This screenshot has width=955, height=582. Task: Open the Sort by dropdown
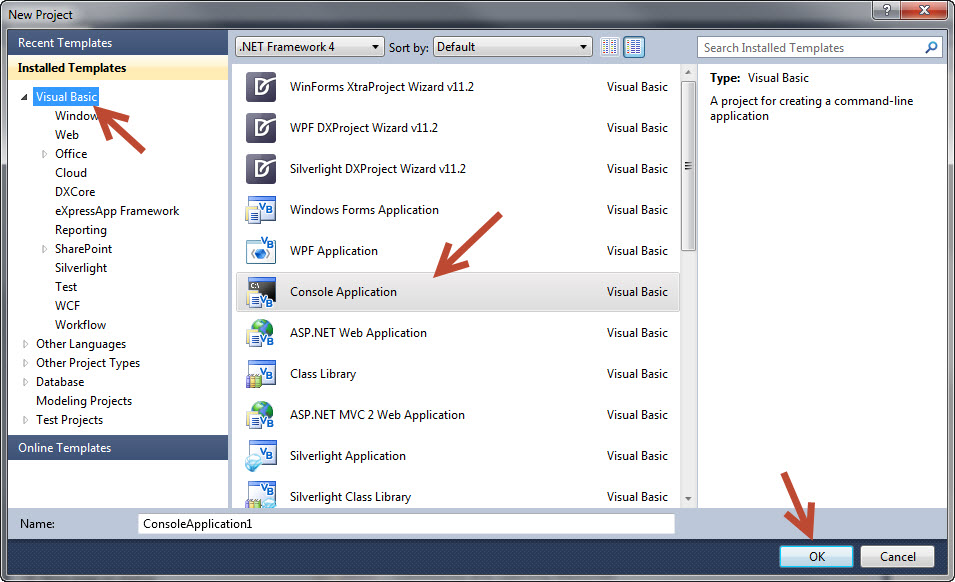583,46
